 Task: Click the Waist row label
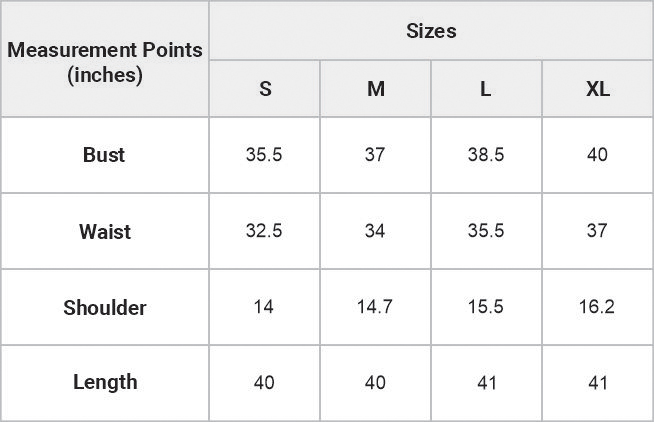(x=105, y=231)
